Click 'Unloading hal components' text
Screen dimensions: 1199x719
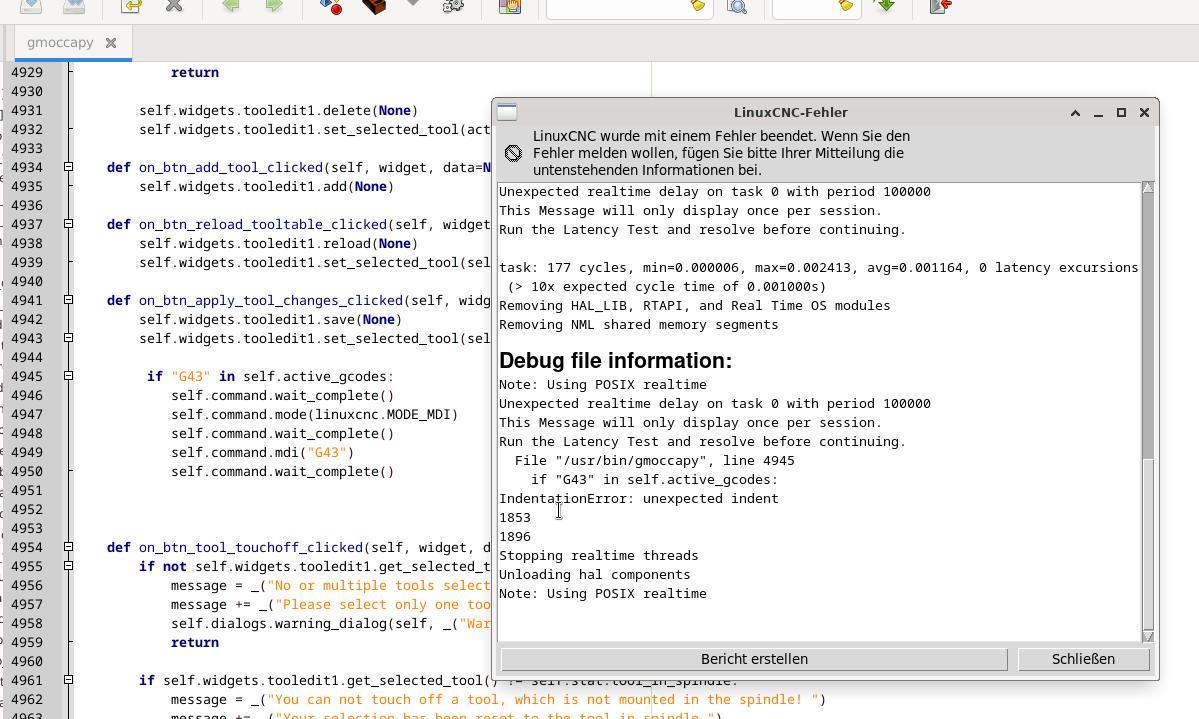pos(595,574)
